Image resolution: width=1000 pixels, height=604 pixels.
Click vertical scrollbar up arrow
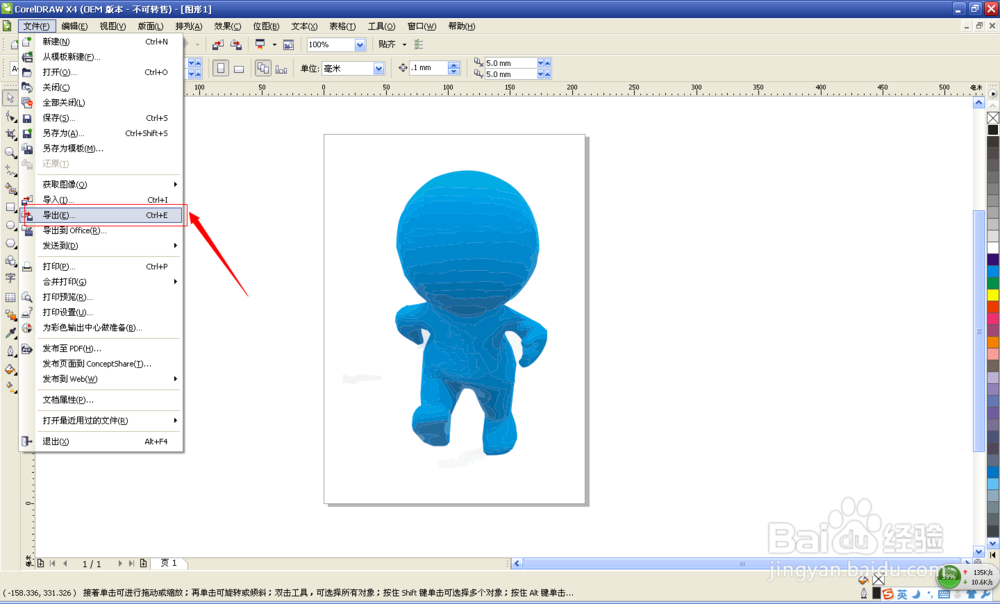(979, 103)
